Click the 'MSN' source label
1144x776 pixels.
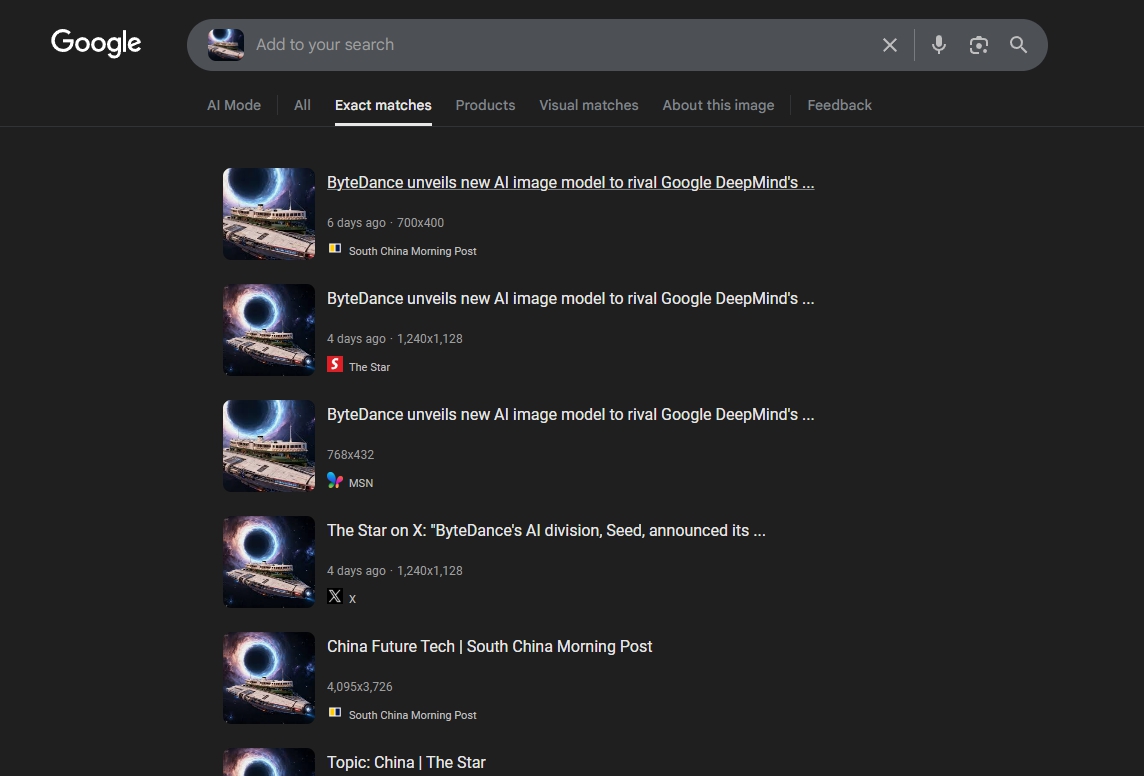coord(360,483)
